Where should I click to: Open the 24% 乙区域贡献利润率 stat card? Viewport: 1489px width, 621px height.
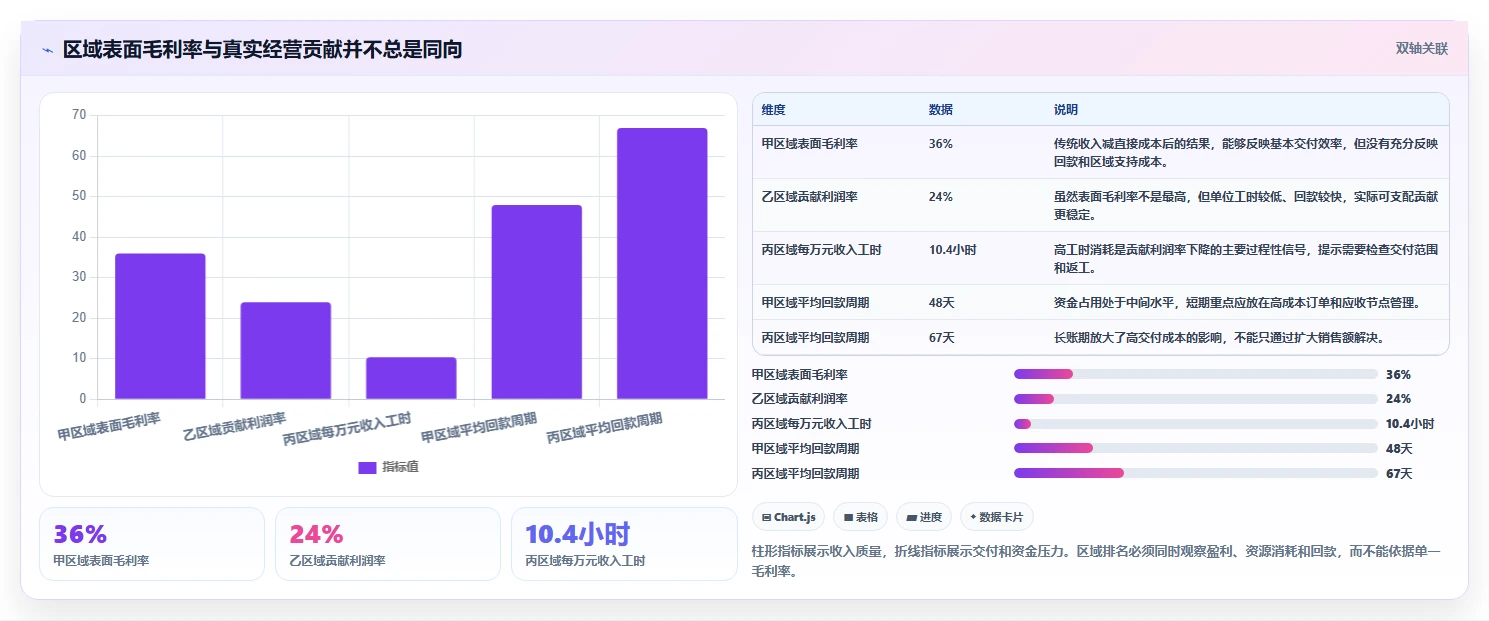(388, 544)
